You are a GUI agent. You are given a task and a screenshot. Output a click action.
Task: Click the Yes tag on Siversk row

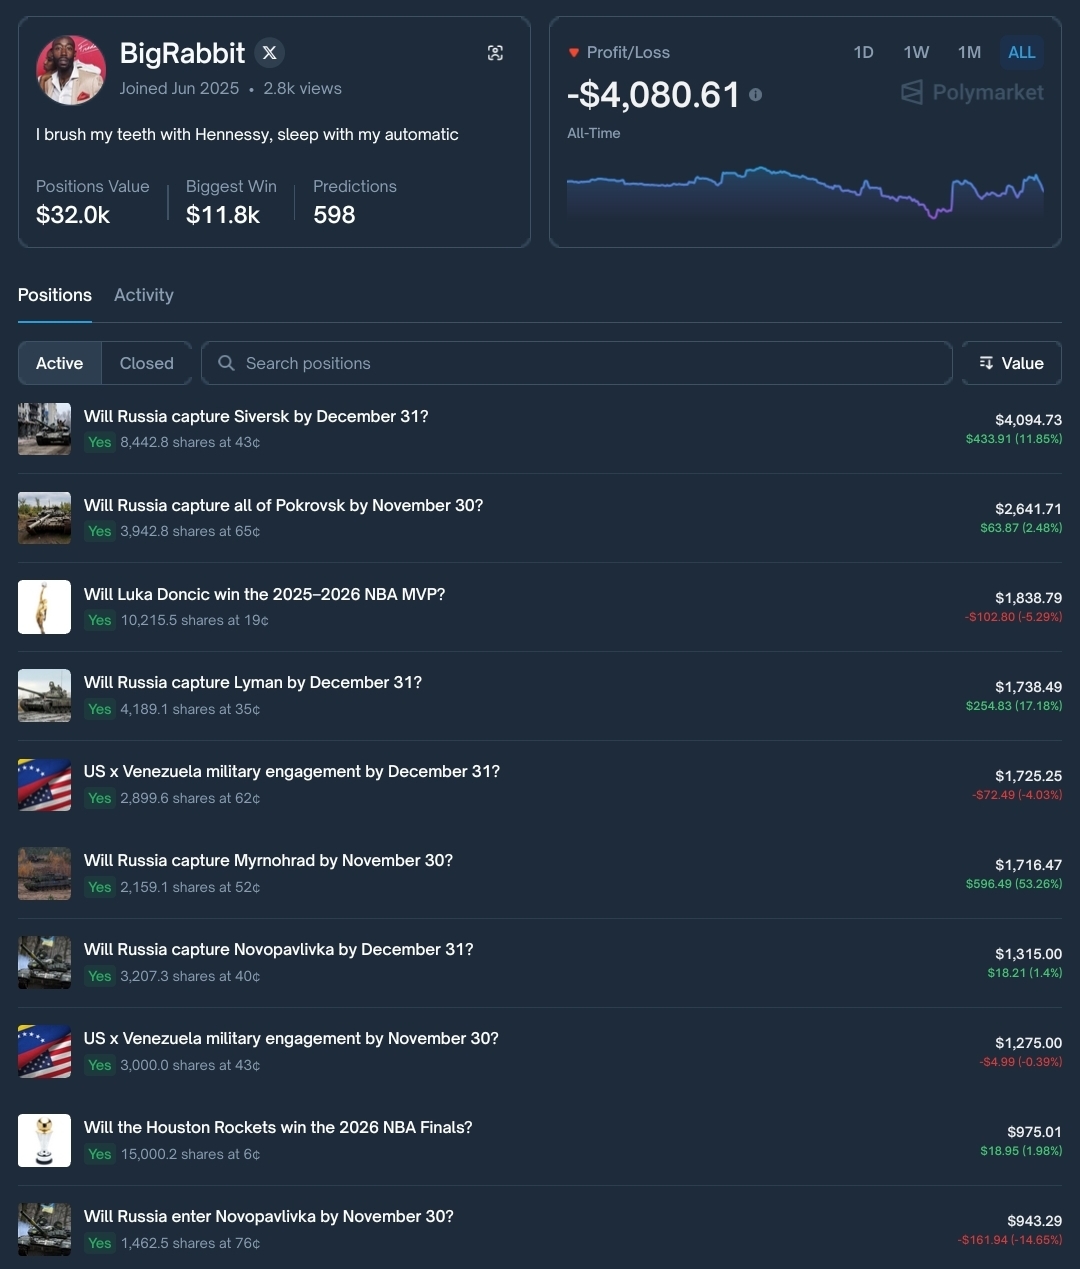tap(99, 442)
